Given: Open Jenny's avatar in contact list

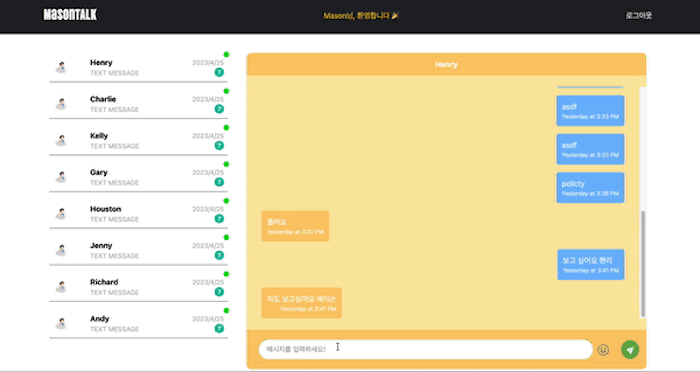Looking at the screenshot, I should [x=61, y=251].
